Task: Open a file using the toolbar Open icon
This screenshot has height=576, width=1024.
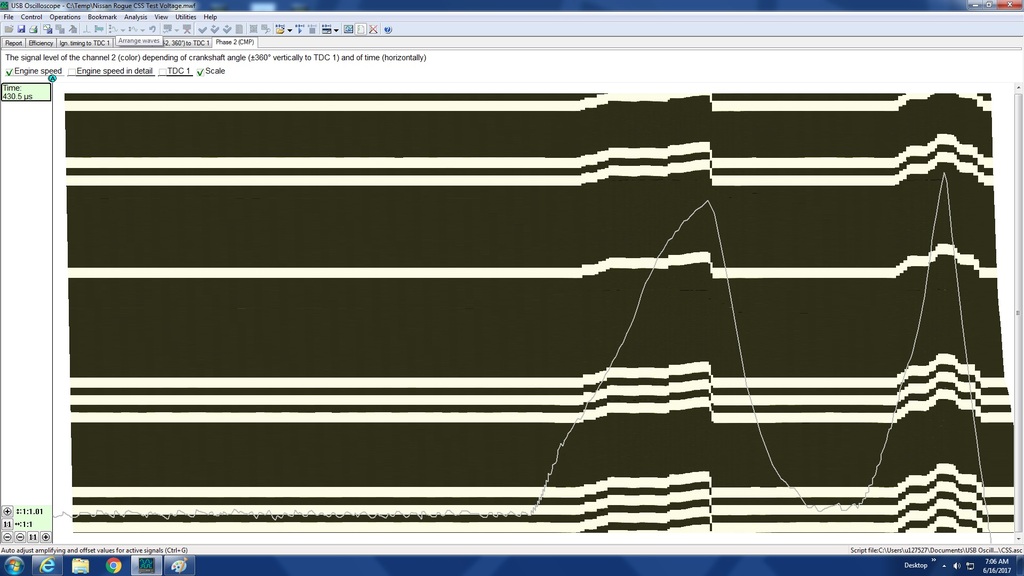Action: point(10,29)
